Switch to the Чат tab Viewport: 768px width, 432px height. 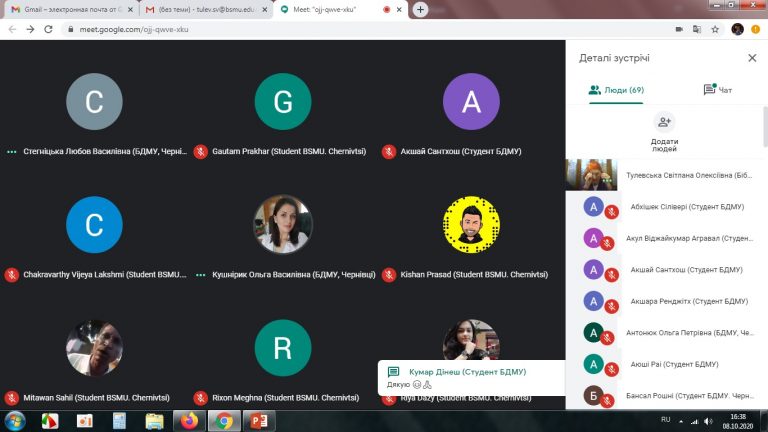(710, 90)
